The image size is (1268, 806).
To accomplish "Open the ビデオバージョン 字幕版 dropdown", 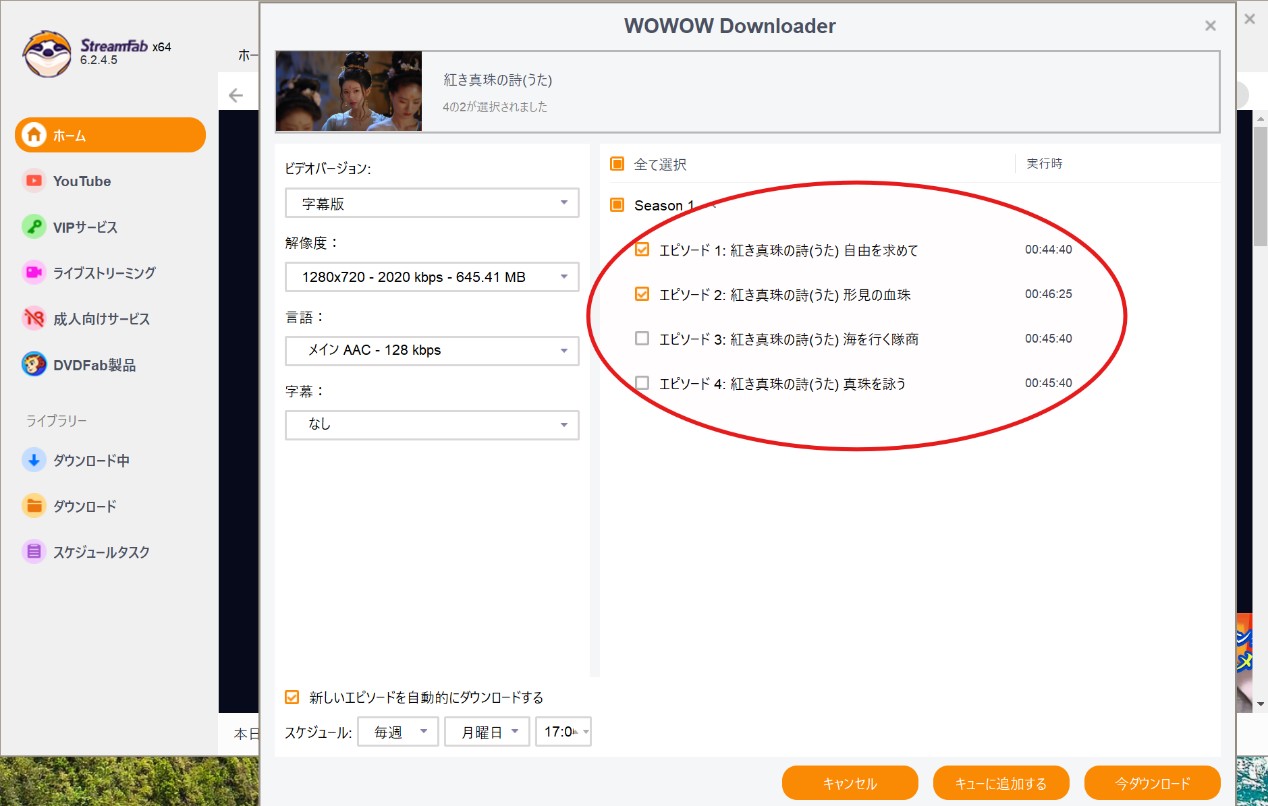I will 432,203.
